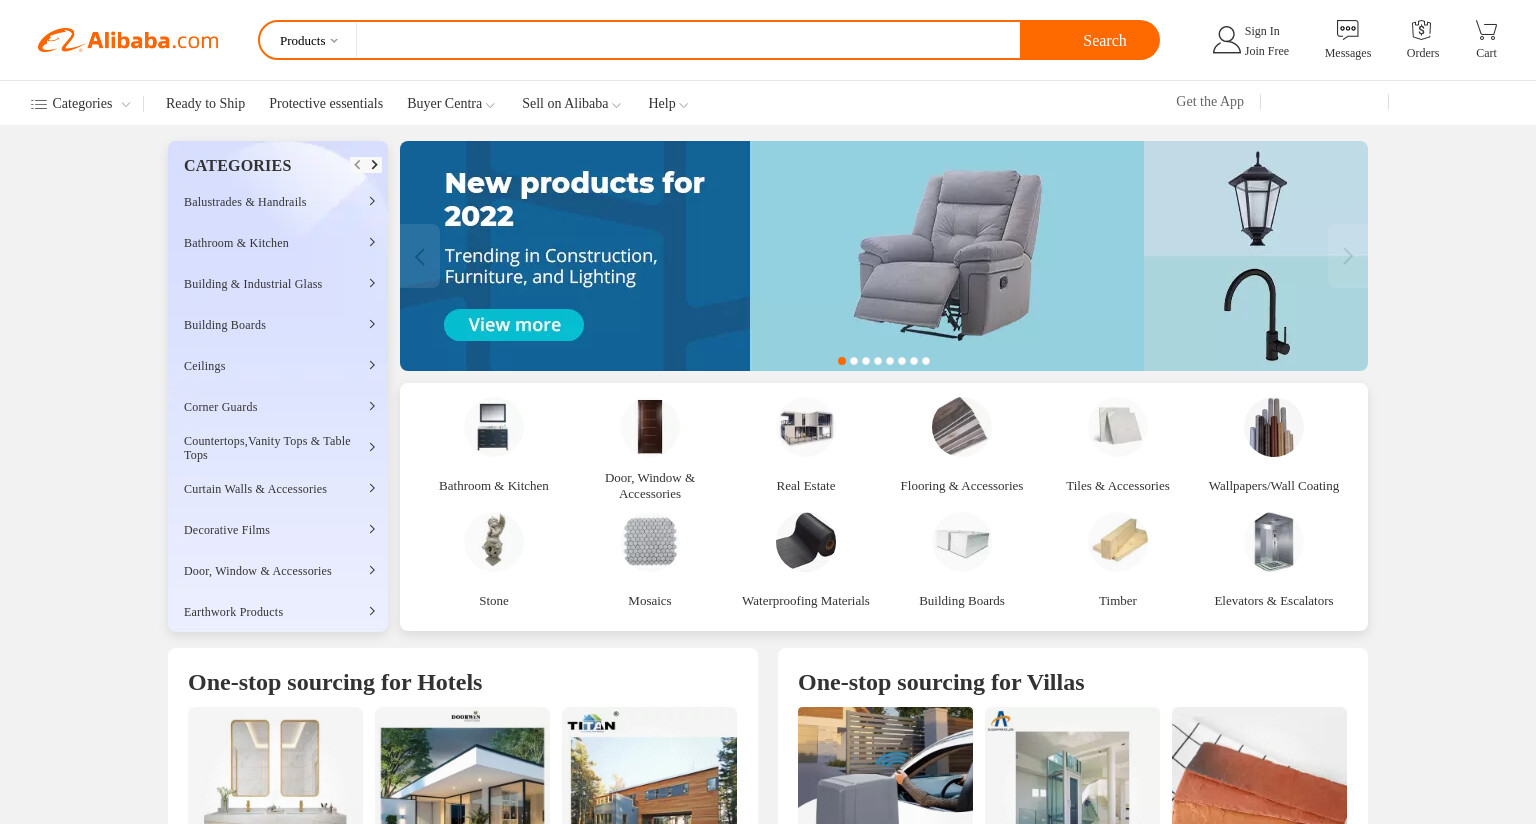Open the Ready to Ship menu item
This screenshot has width=1536, height=824.
pos(205,104)
